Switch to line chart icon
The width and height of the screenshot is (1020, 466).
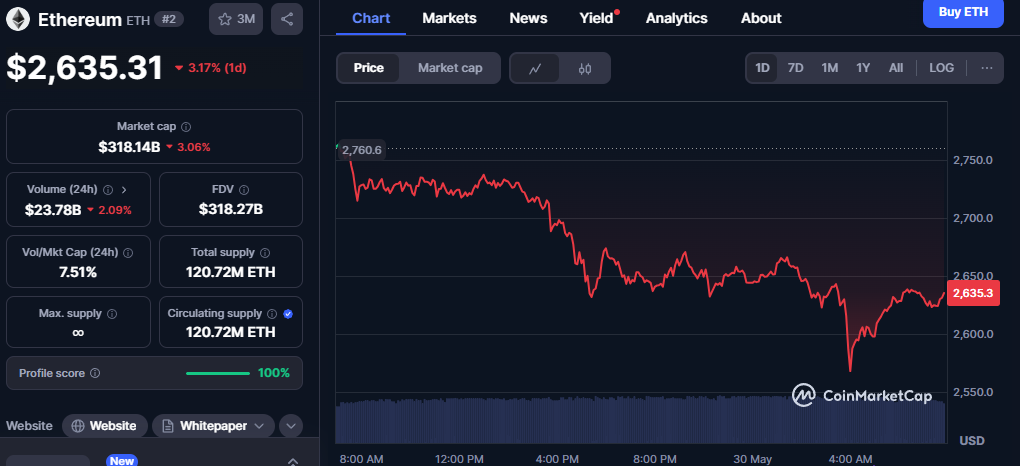(535, 68)
